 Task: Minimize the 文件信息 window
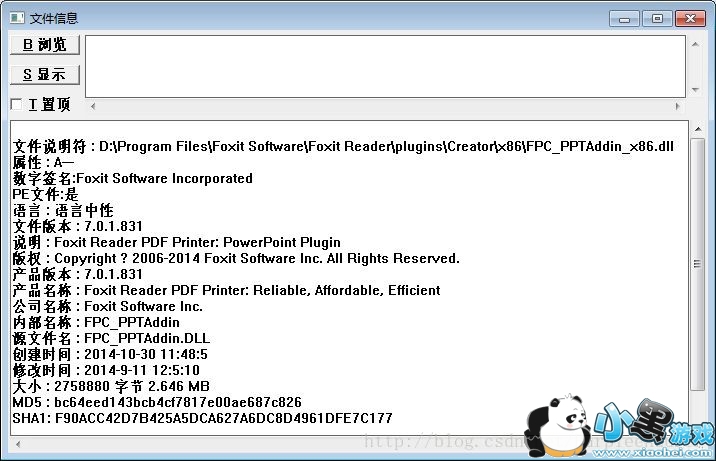[x=624, y=19]
